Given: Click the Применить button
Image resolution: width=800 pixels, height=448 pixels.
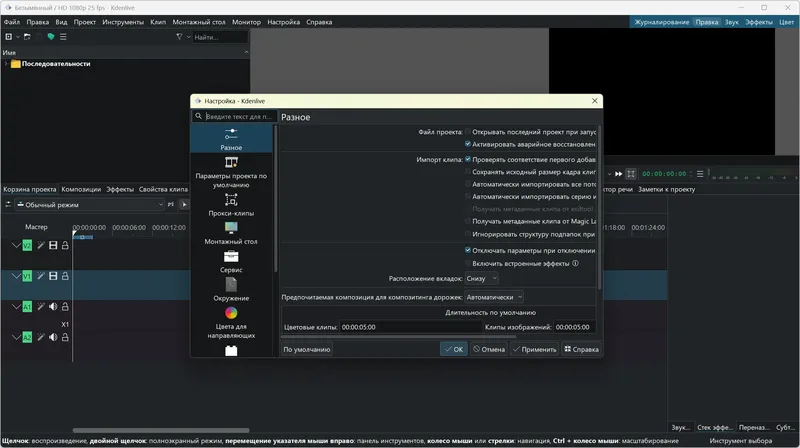Looking at the screenshot, I should (535, 349).
